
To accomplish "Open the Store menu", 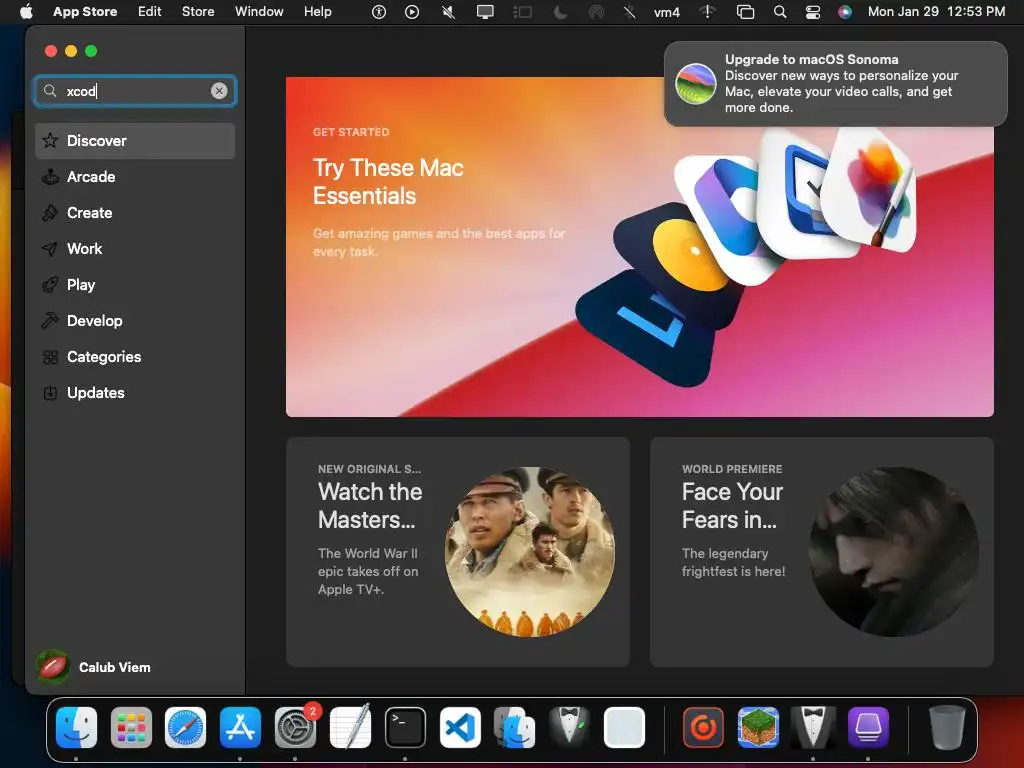I will 198,12.
